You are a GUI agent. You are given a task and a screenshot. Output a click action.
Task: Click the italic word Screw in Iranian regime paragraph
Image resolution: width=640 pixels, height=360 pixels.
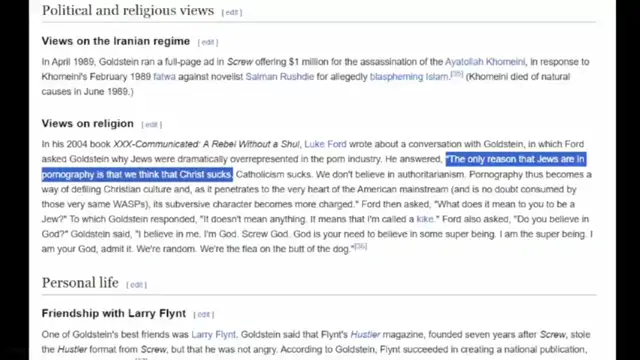click(x=240, y=62)
